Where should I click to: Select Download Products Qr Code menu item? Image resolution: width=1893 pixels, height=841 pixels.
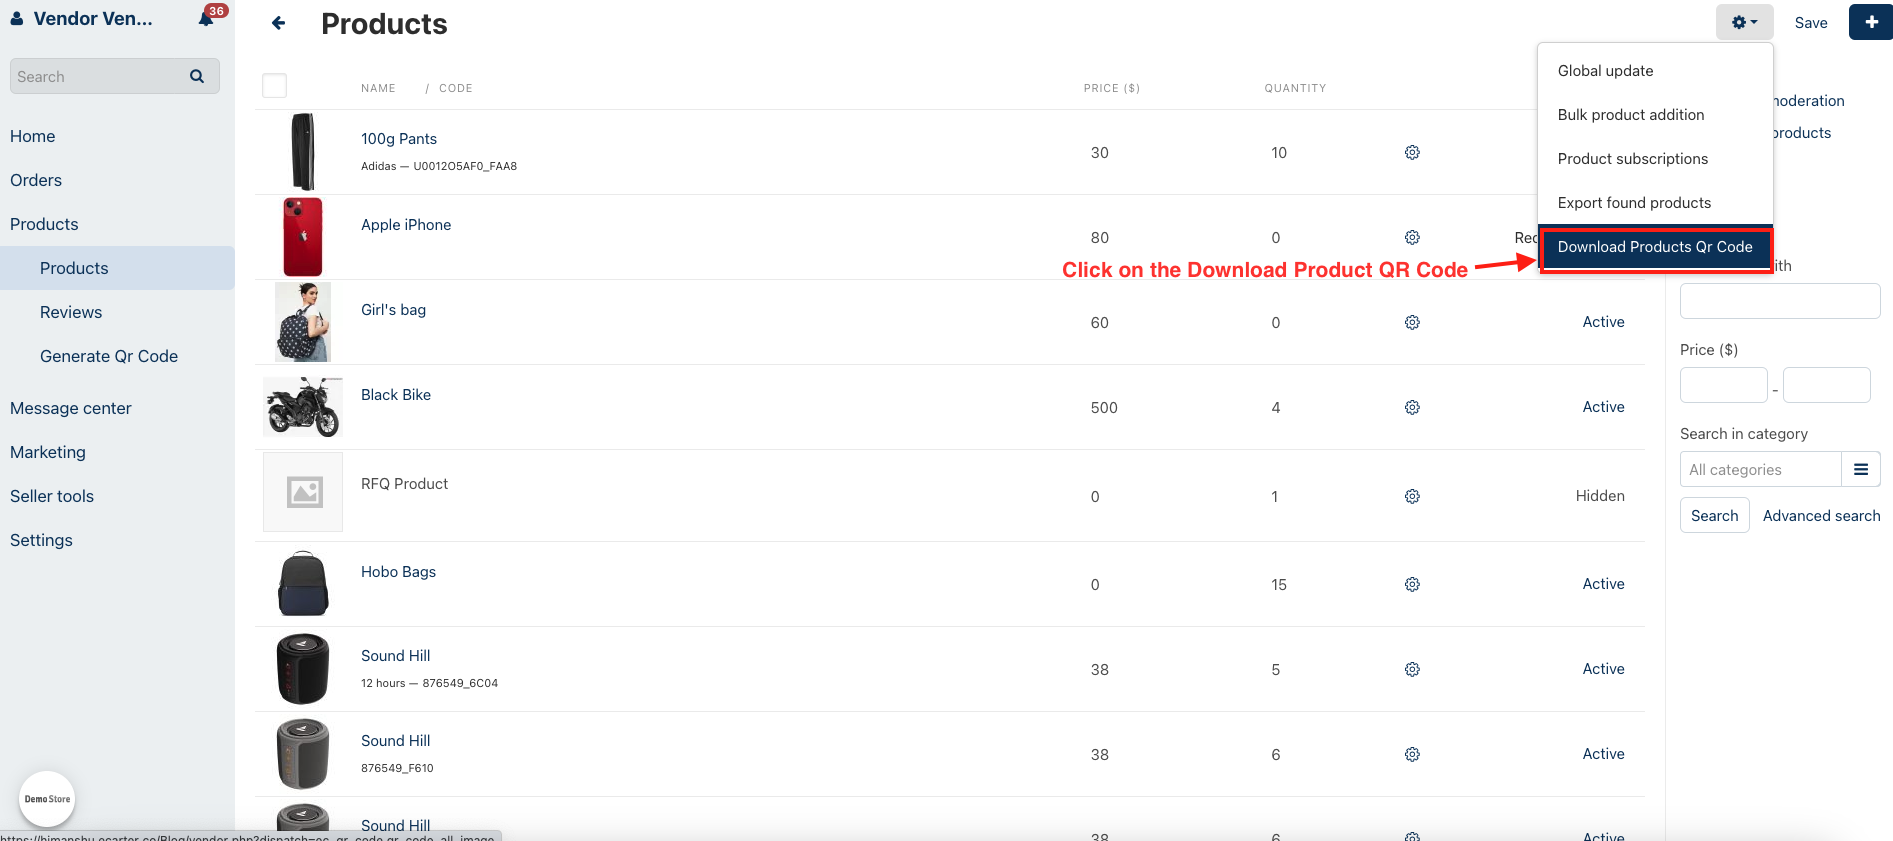tap(1654, 247)
